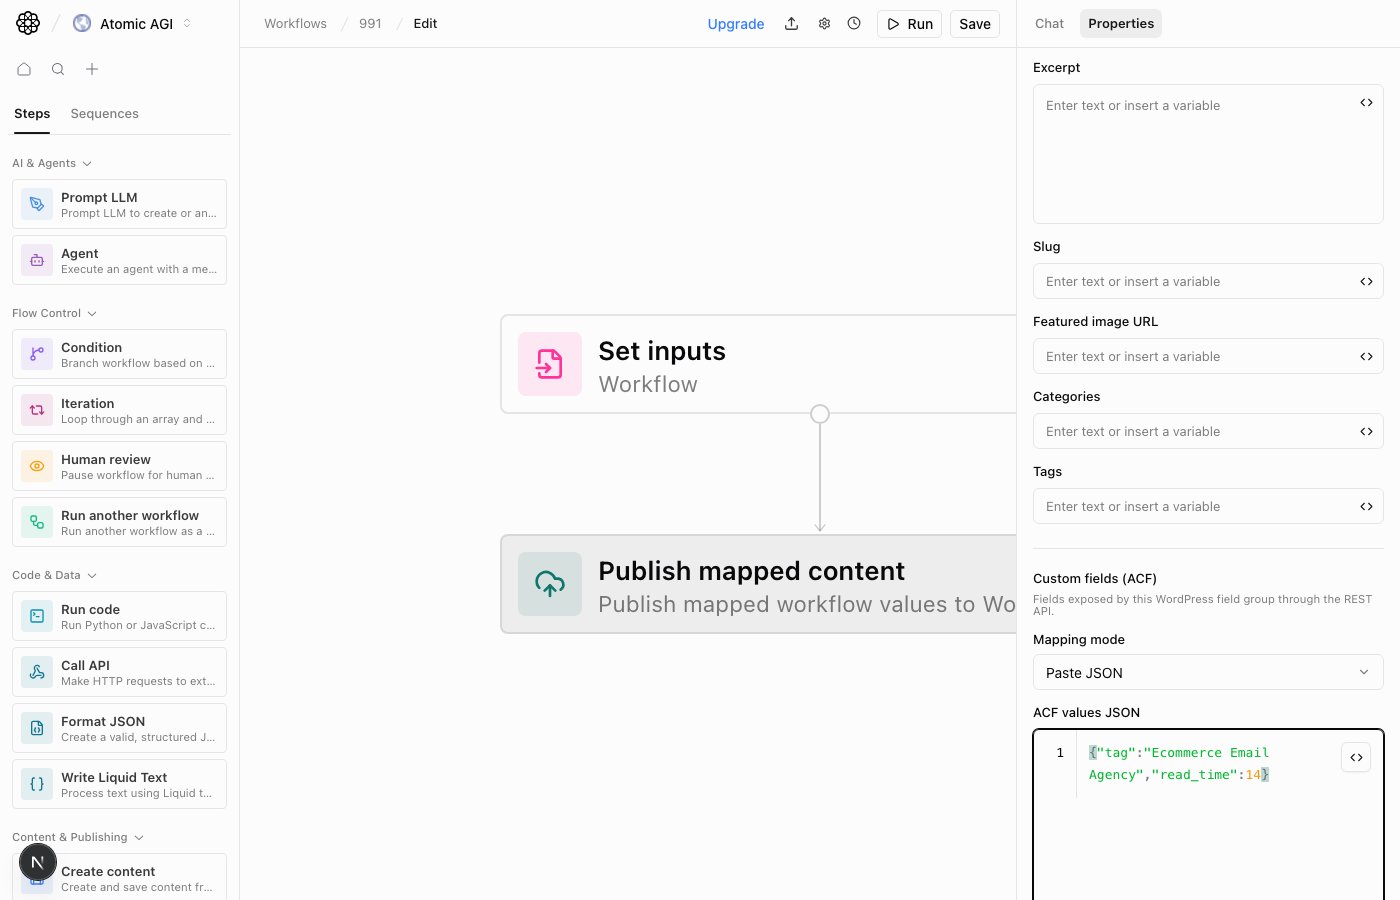Select the Run another workflow step icon
Image resolution: width=1400 pixels, height=900 pixels.
37,522
